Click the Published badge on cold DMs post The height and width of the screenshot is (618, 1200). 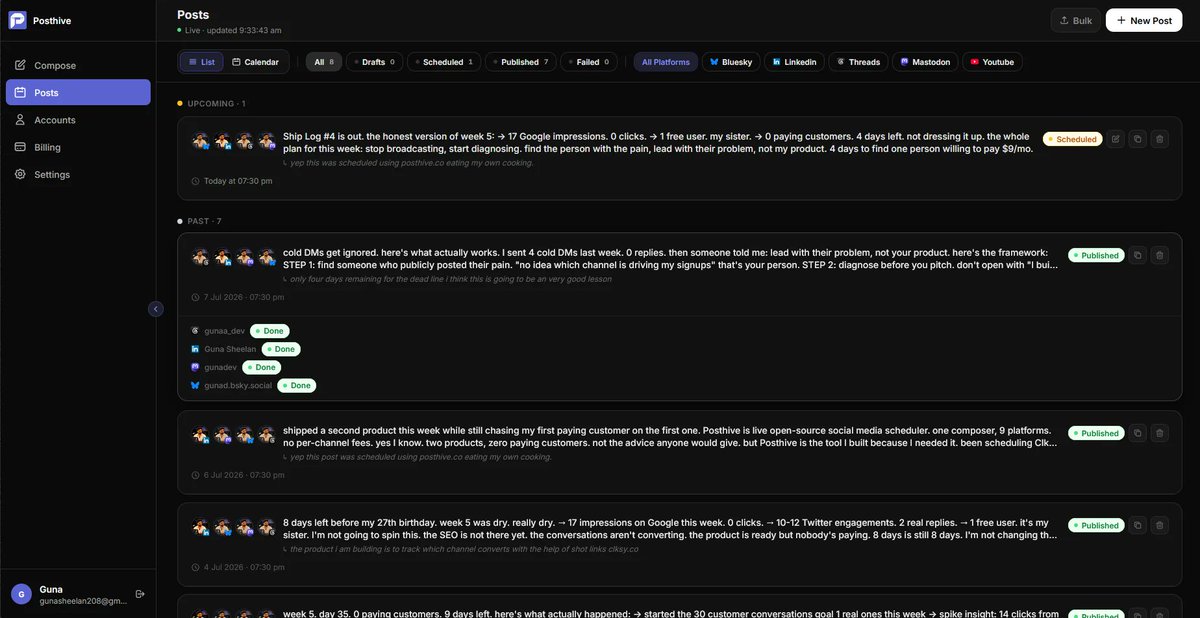pos(1096,255)
